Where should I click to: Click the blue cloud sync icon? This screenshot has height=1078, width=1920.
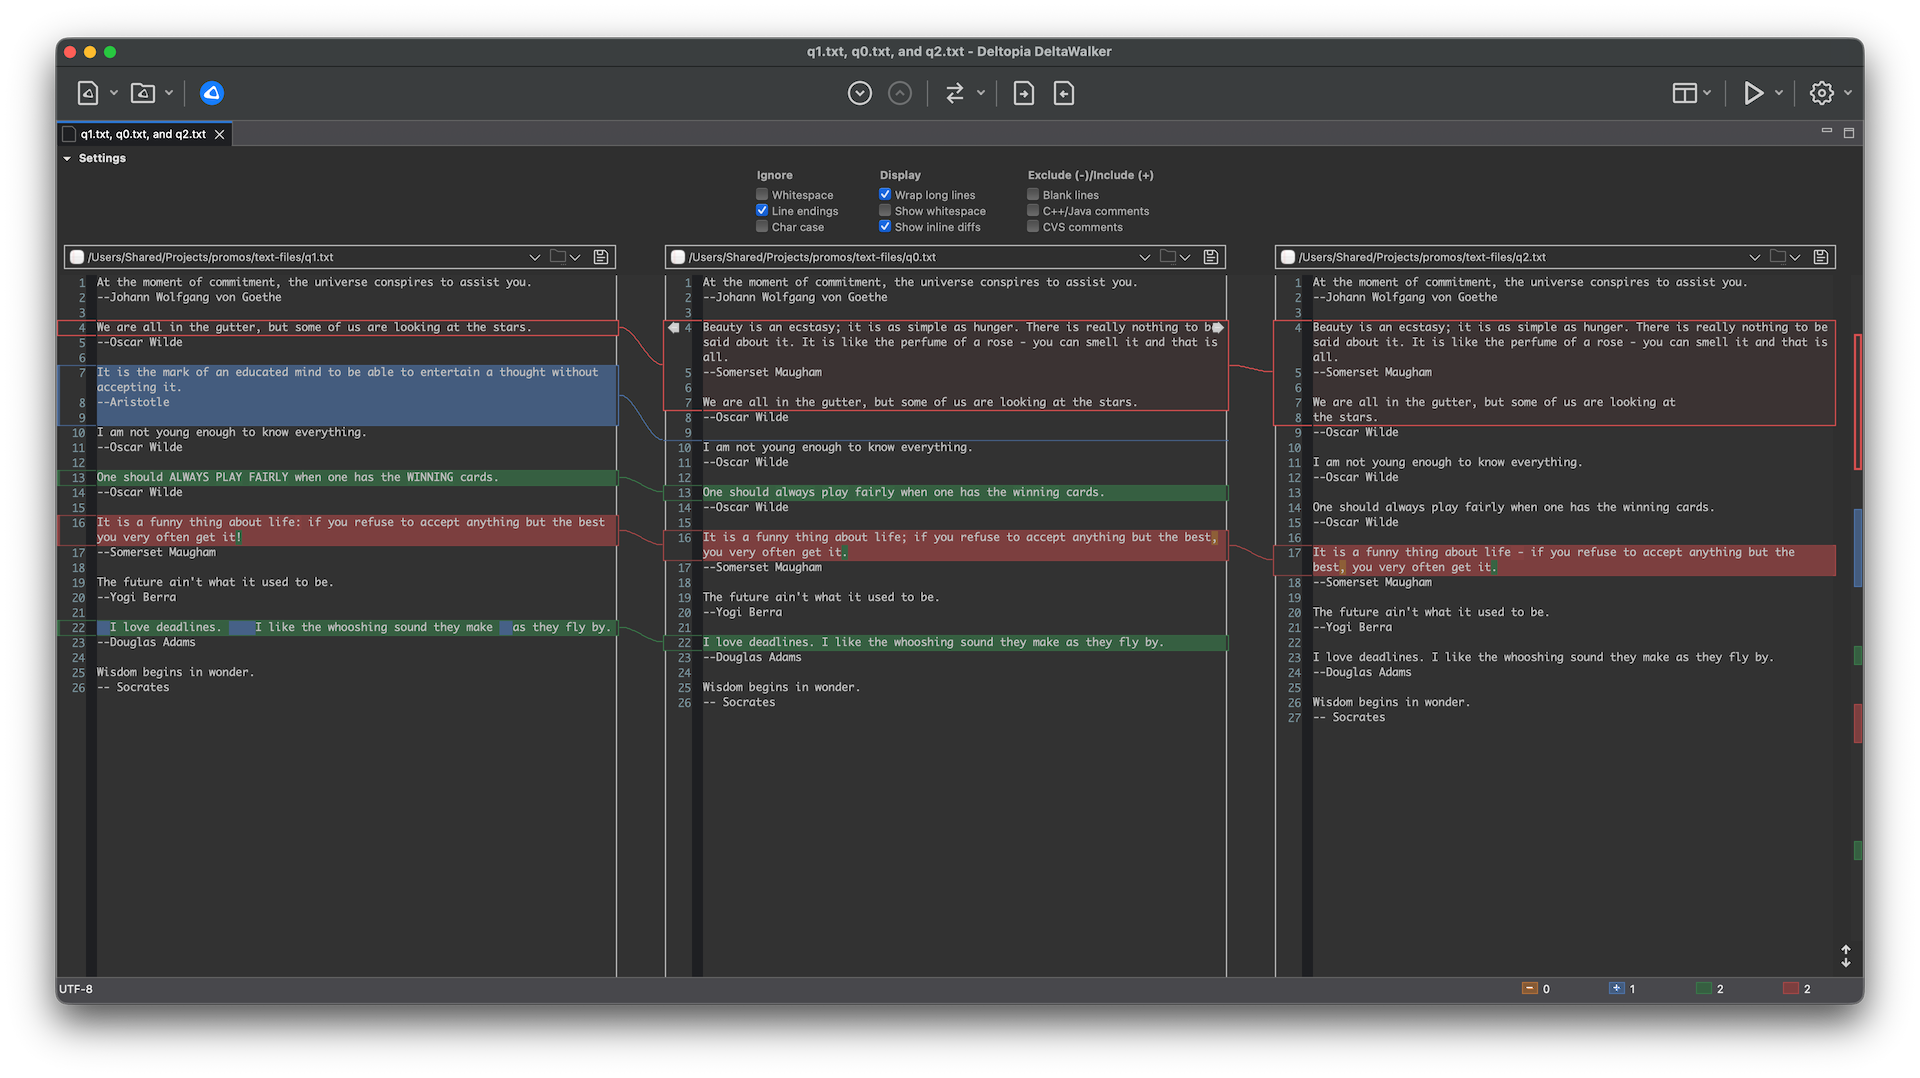point(212,93)
